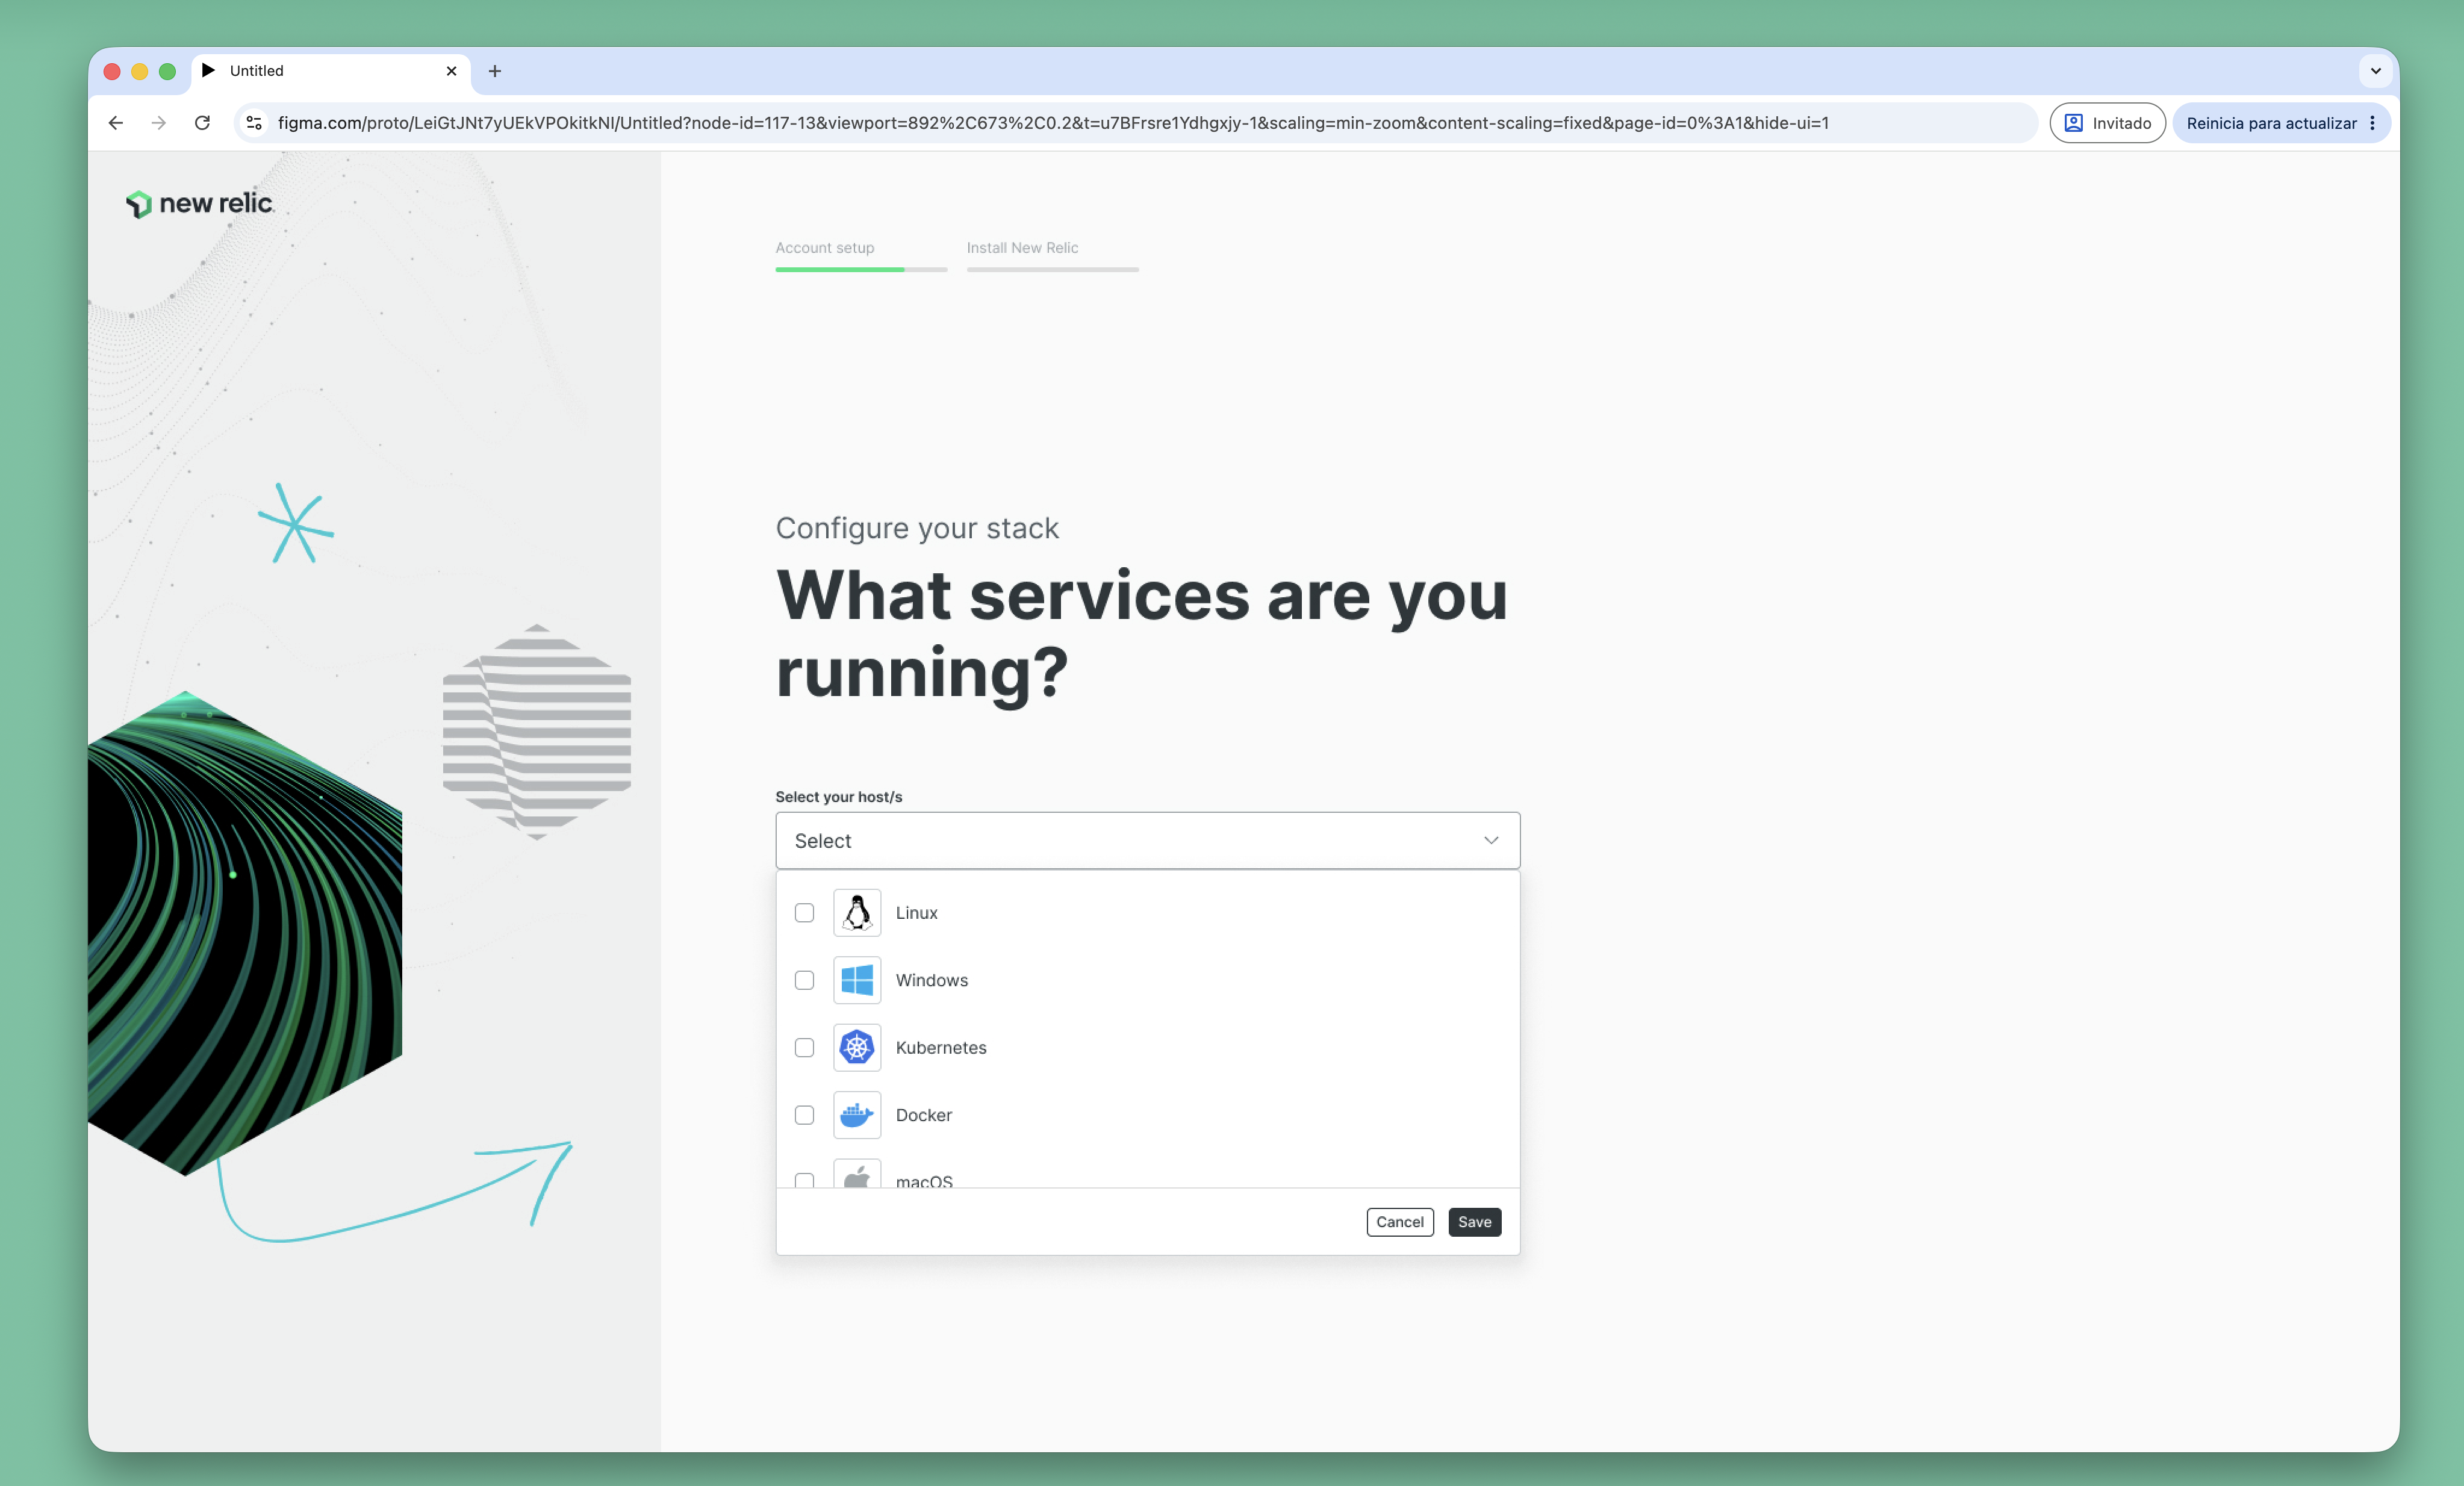This screenshot has width=2464, height=1486.
Task: Click the Linux penguin icon
Action: pyautogui.click(x=857, y=912)
